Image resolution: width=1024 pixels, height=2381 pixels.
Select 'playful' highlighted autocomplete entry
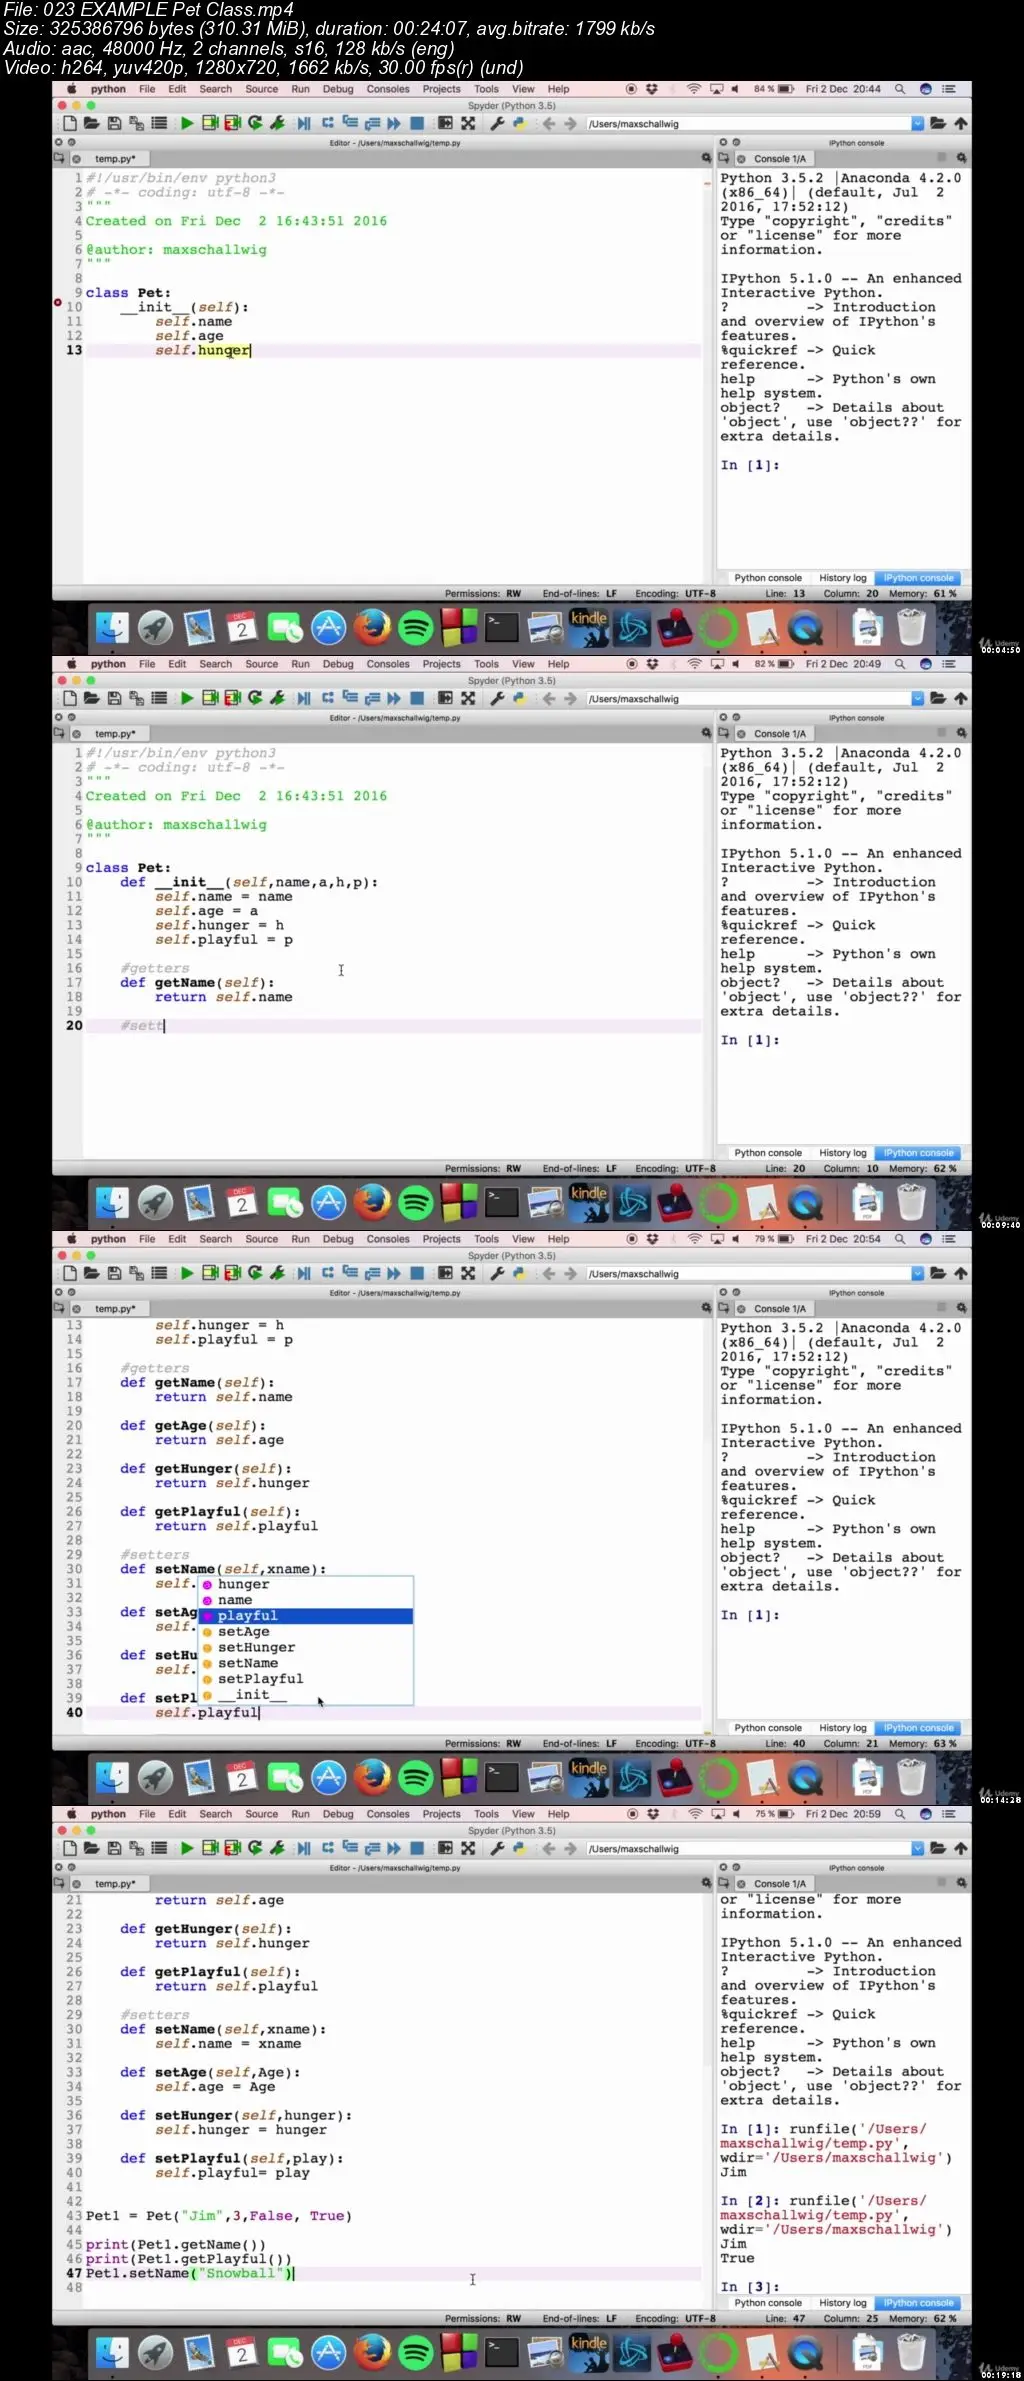click(x=306, y=1616)
